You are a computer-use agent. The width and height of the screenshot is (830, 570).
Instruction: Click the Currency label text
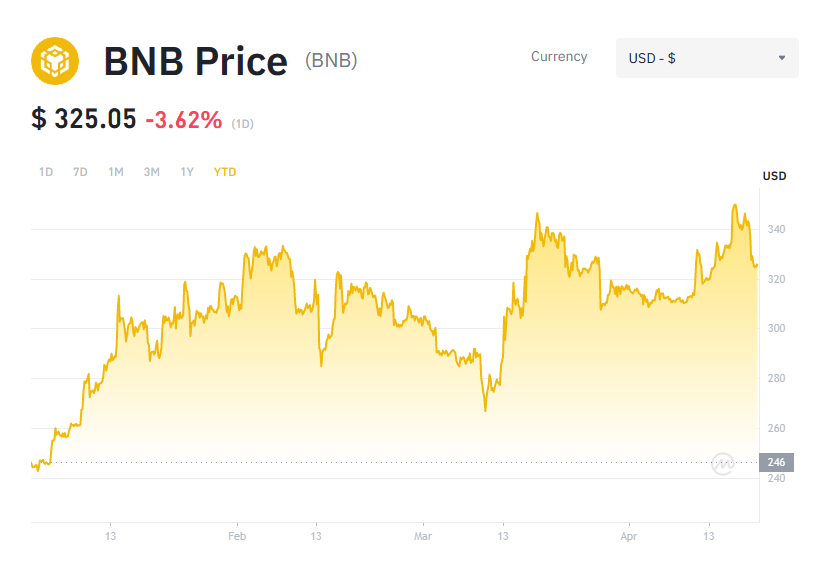coord(559,57)
